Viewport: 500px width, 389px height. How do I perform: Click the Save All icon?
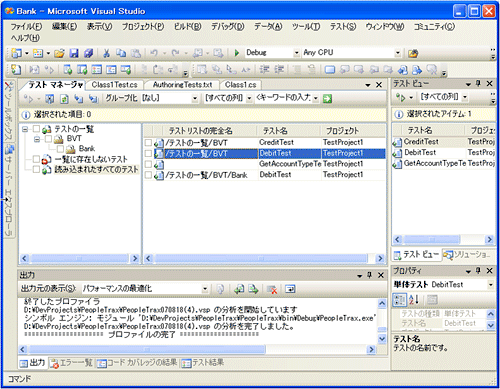coord(88,53)
